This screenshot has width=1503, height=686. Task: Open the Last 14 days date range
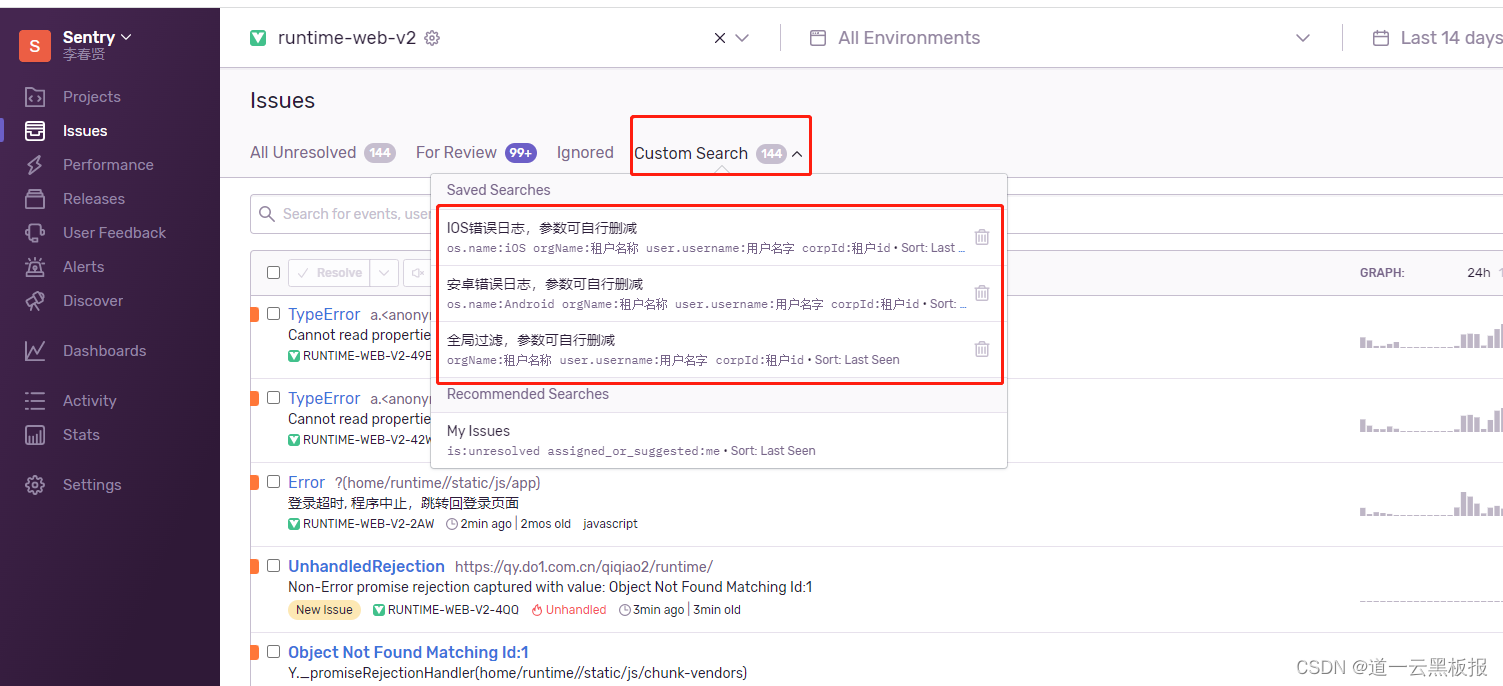pyautogui.click(x=1437, y=38)
